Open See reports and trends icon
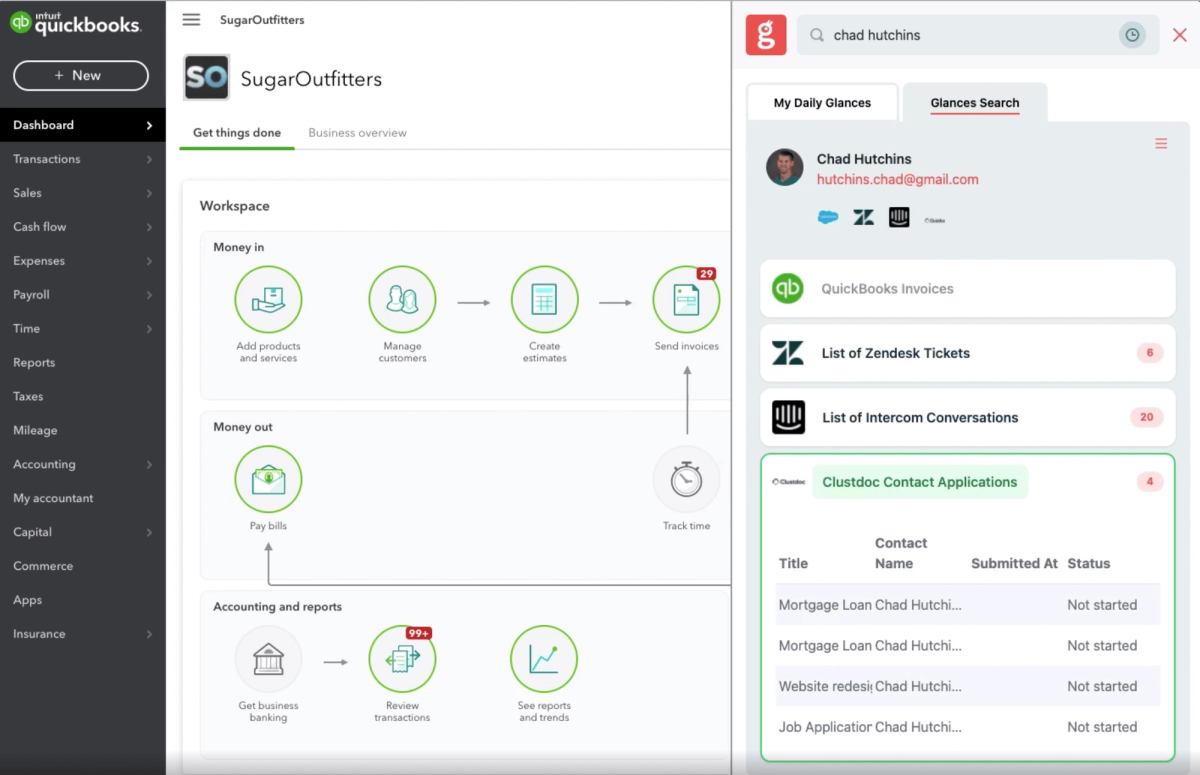 pyautogui.click(x=544, y=659)
